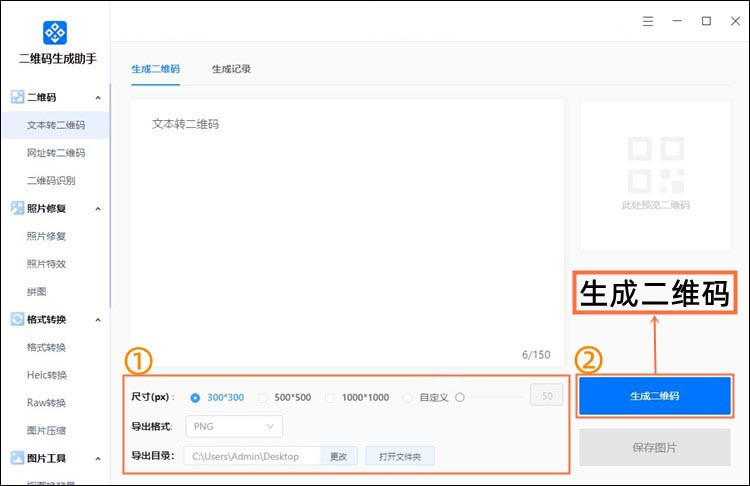Collapse the 图片工具 sidebar section
This screenshot has width=750, height=486.
click(x=98, y=458)
